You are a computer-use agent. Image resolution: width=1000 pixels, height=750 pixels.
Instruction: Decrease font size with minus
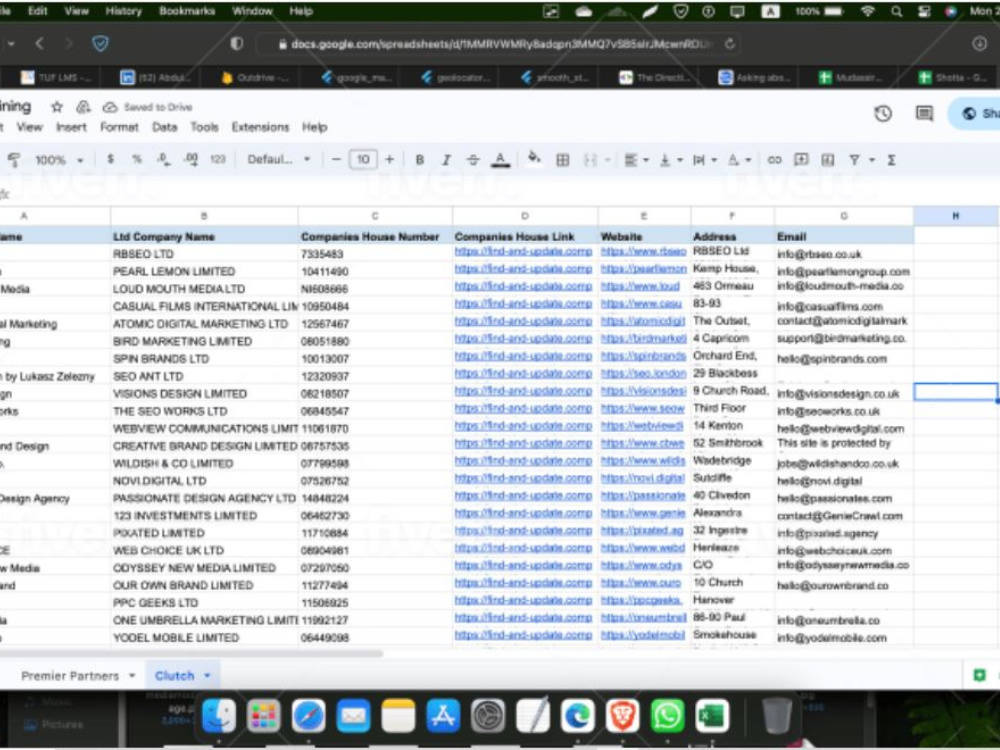[336, 159]
